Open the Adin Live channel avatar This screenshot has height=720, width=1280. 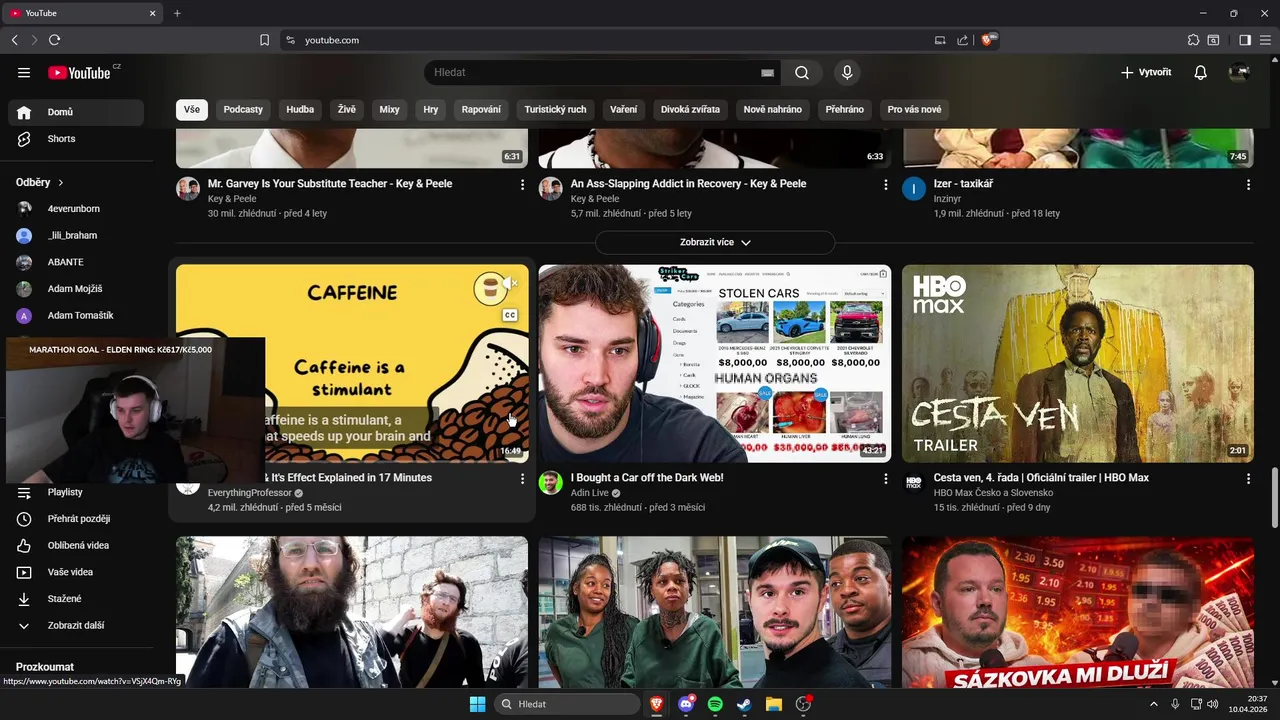click(x=551, y=483)
